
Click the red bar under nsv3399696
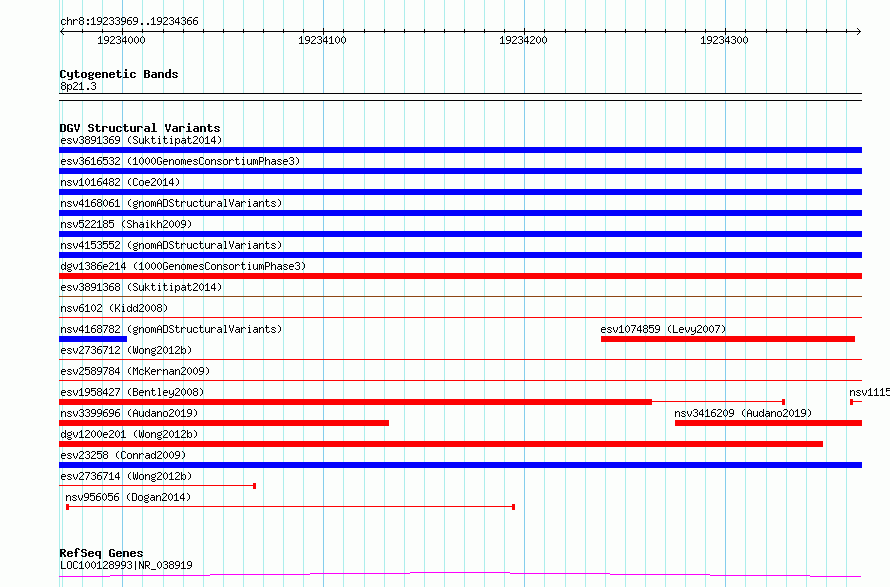(x=224, y=423)
